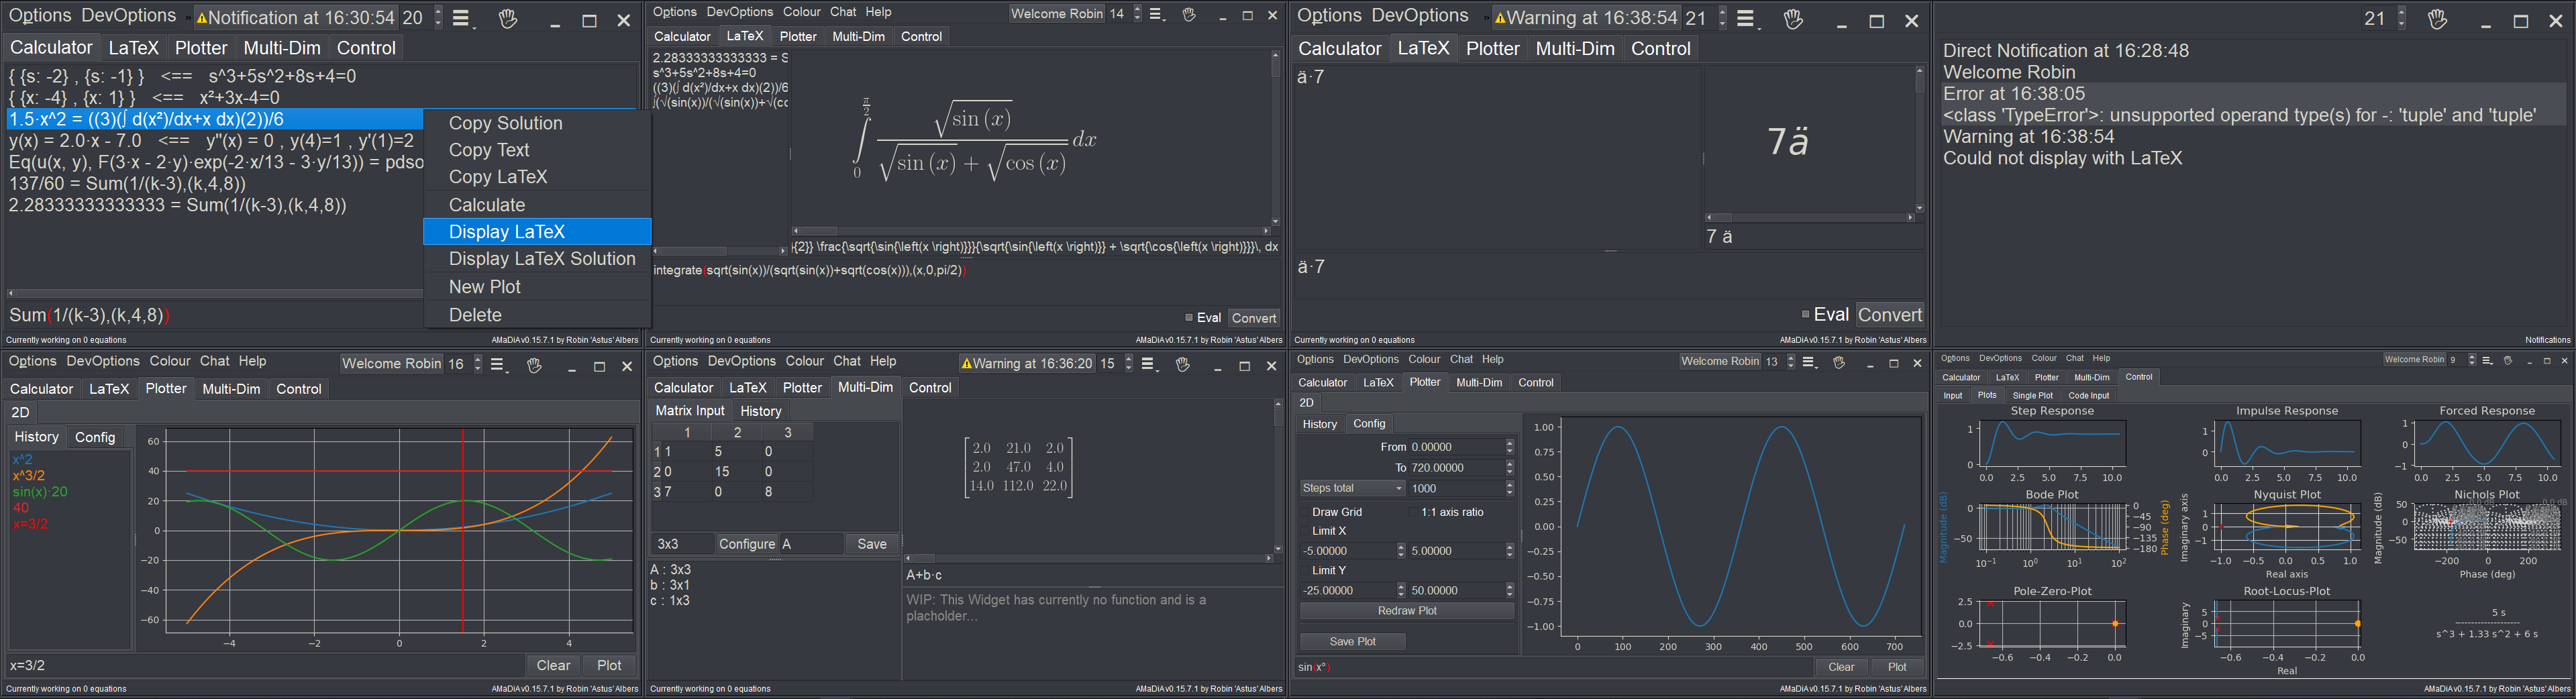Open hamburger menu in the integral LaTeX window
Image resolution: width=2576 pixels, height=699 pixels.
click(1157, 14)
